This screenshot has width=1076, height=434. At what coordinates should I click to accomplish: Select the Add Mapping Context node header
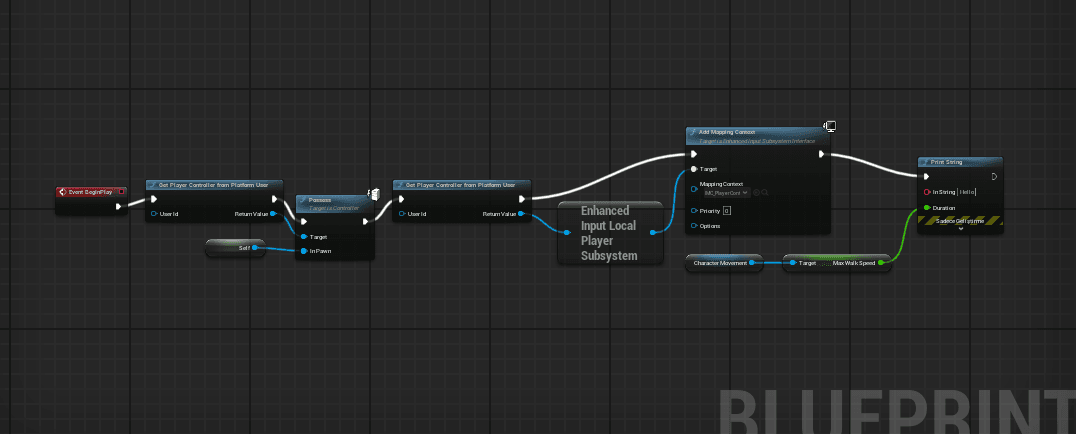point(758,135)
